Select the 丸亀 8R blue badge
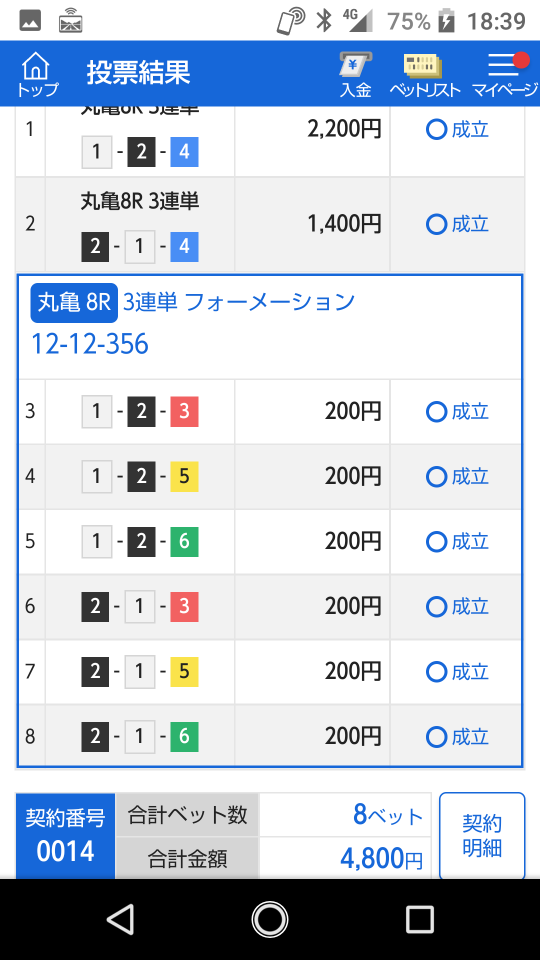 click(74, 303)
